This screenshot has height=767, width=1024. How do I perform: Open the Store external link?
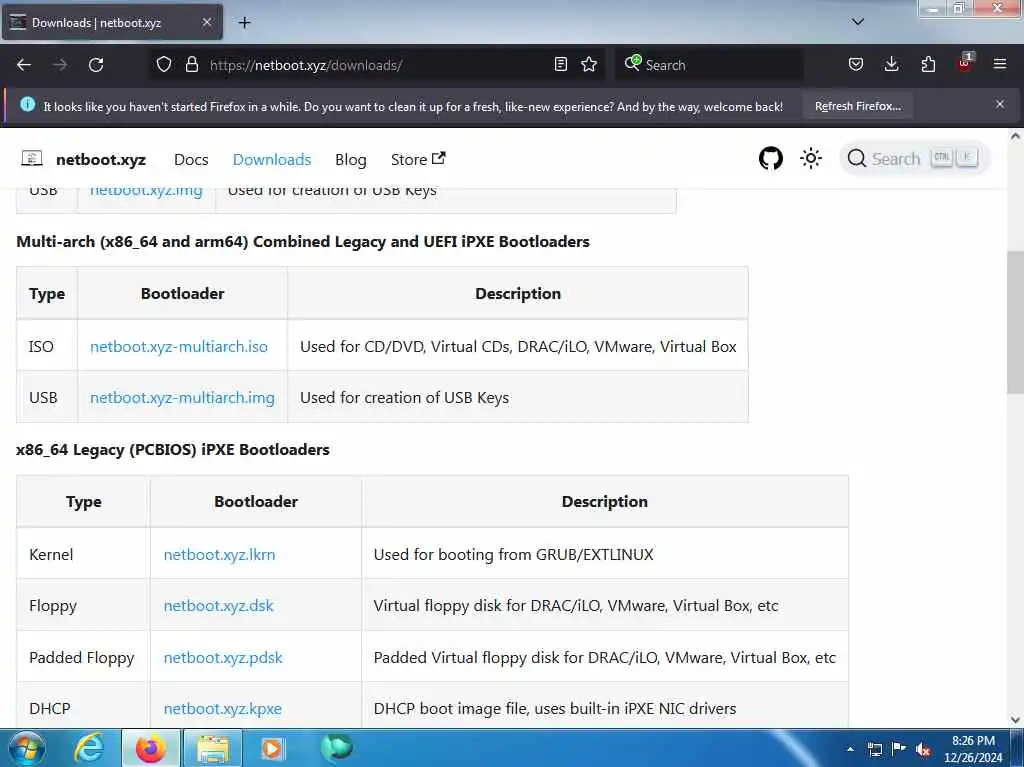coord(418,159)
